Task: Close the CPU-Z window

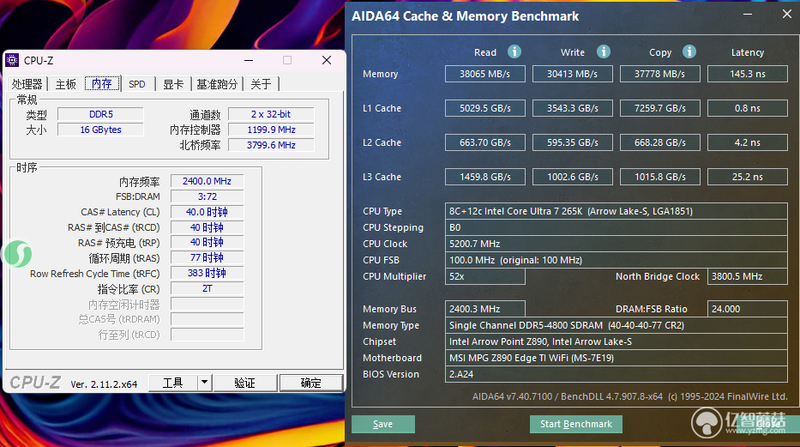Action: [327, 60]
